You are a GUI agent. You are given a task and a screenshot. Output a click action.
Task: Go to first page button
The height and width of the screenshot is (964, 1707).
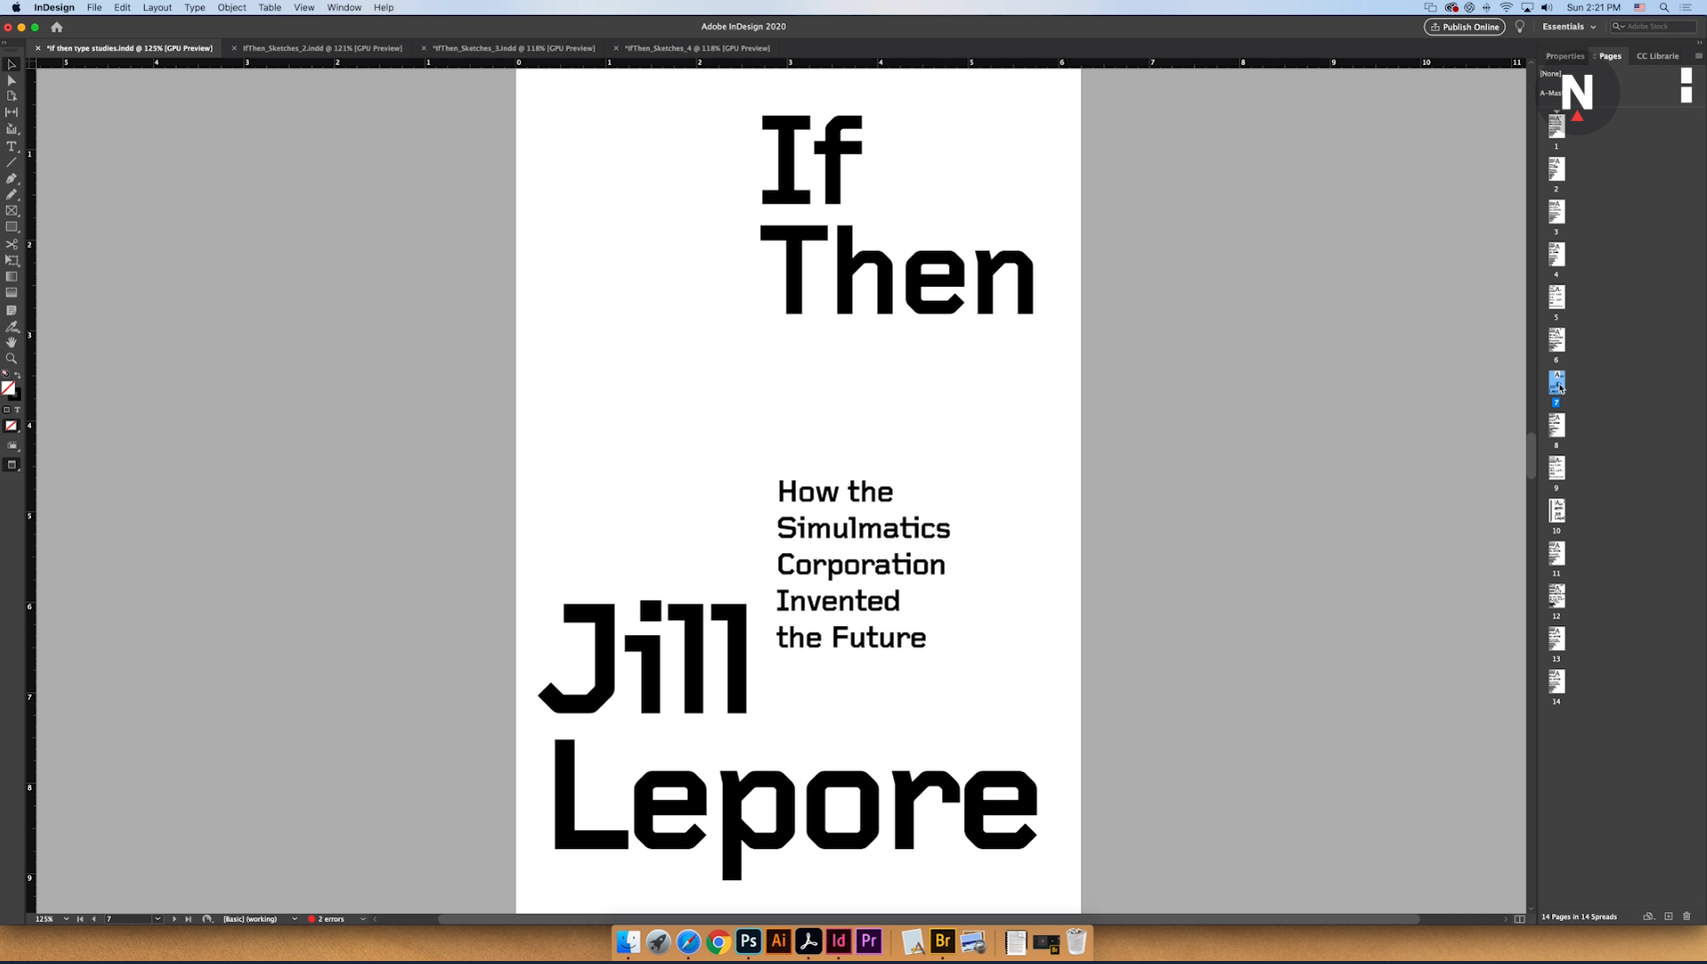(80, 919)
